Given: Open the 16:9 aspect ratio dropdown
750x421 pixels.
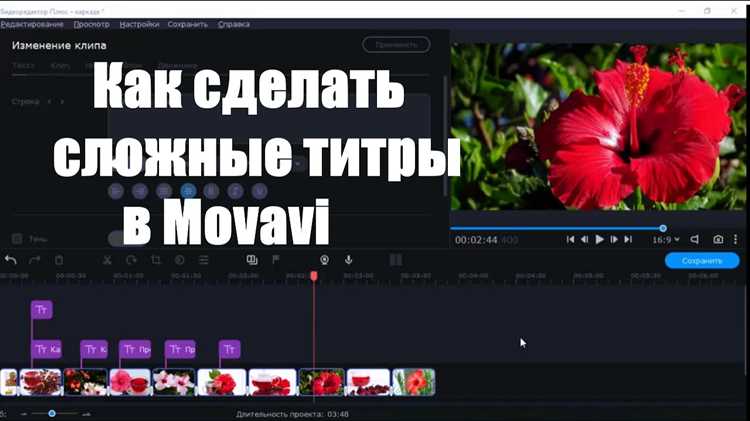Looking at the screenshot, I should pos(666,239).
